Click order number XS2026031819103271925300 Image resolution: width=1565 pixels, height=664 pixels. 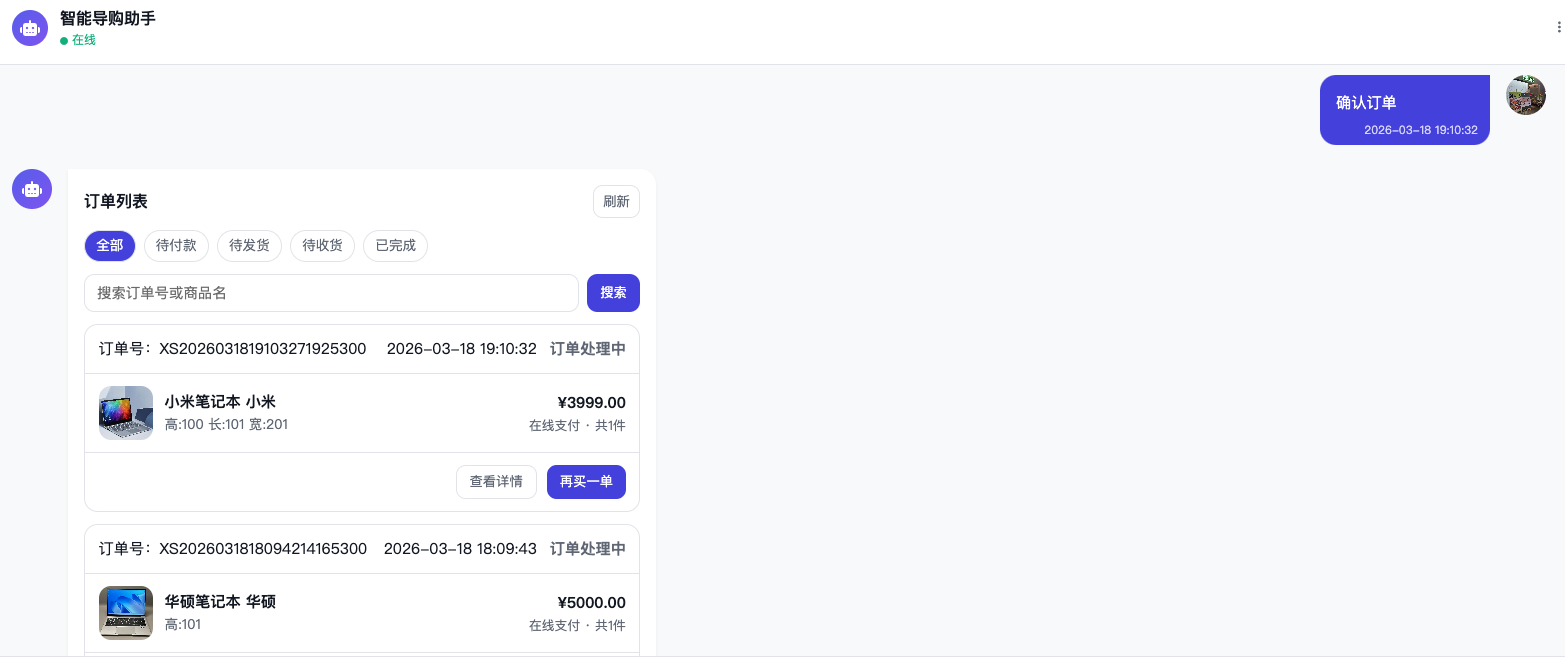263,349
